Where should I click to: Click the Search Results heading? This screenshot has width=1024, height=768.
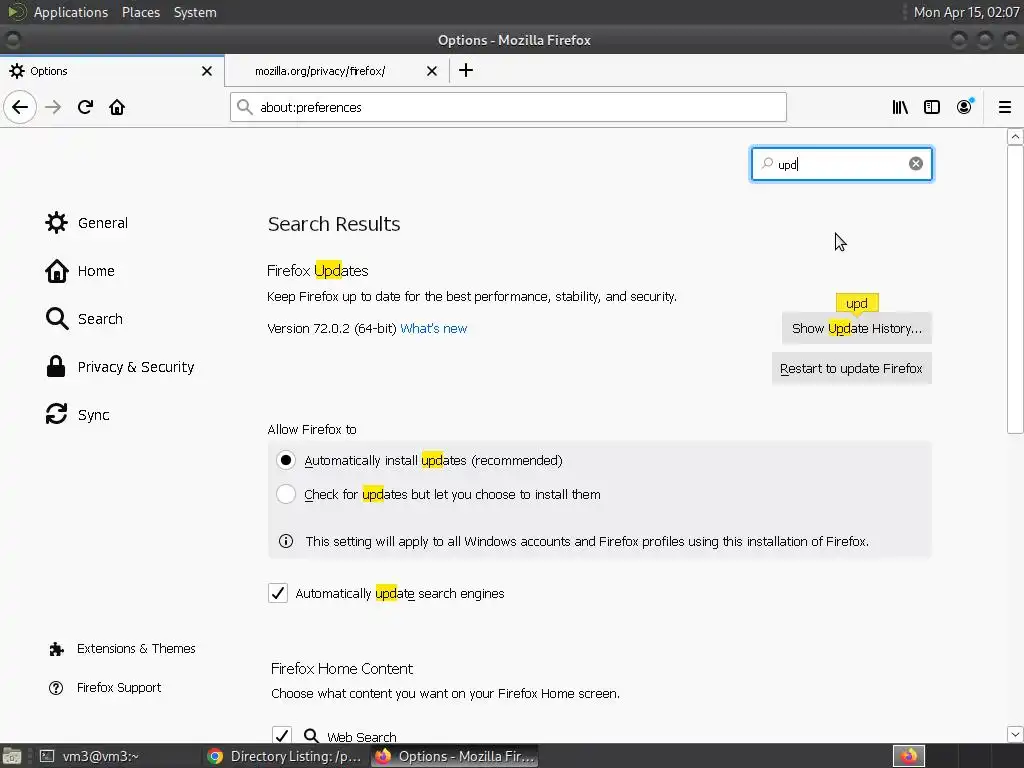[x=334, y=224]
